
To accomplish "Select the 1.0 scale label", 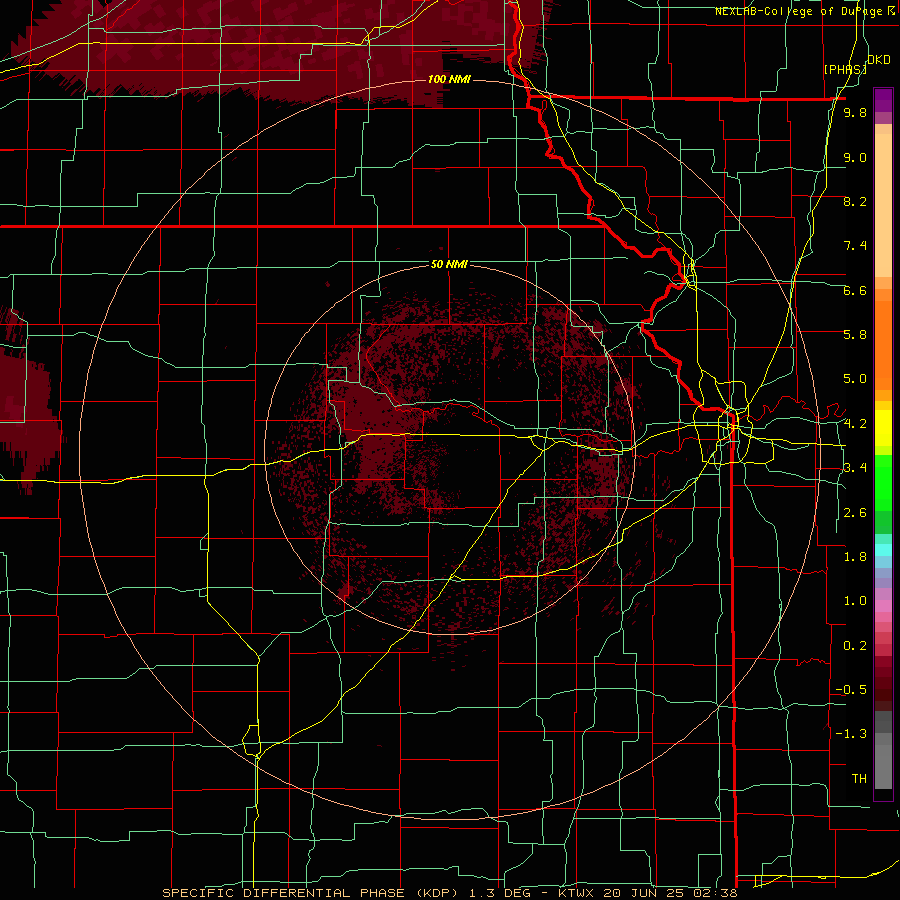I will point(855,601).
